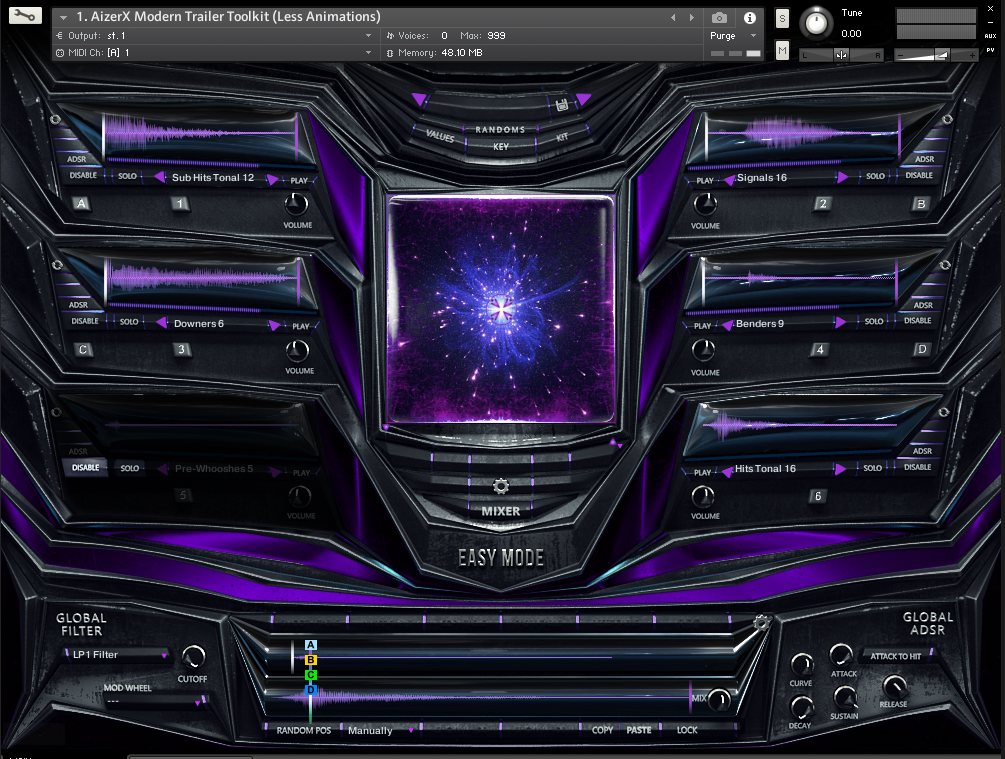Image resolution: width=1005 pixels, height=759 pixels.
Task: Click the Cutoff knob in Global Filter
Action: click(193, 657)
